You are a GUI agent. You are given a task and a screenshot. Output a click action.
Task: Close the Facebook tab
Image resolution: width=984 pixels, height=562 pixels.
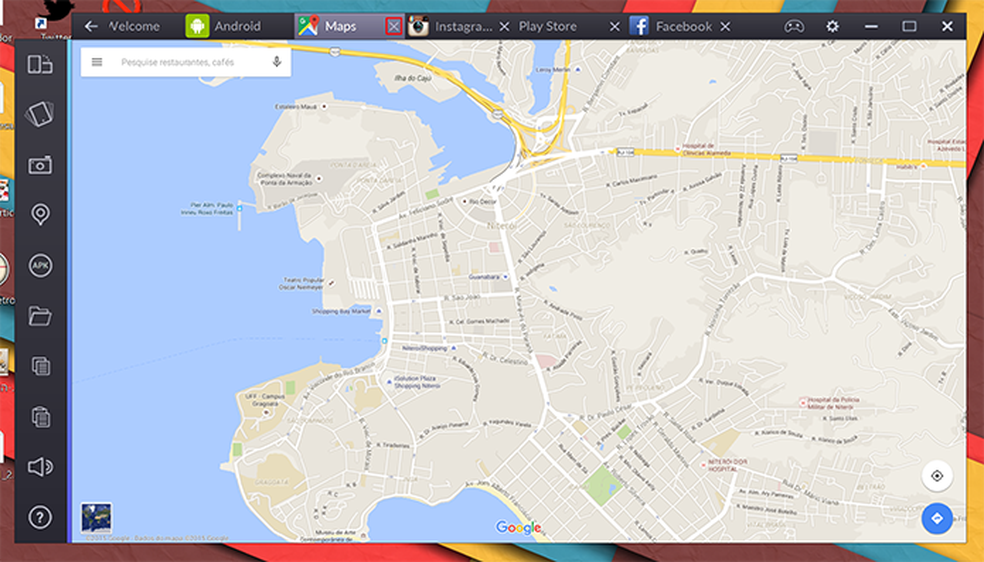(725, 26)
